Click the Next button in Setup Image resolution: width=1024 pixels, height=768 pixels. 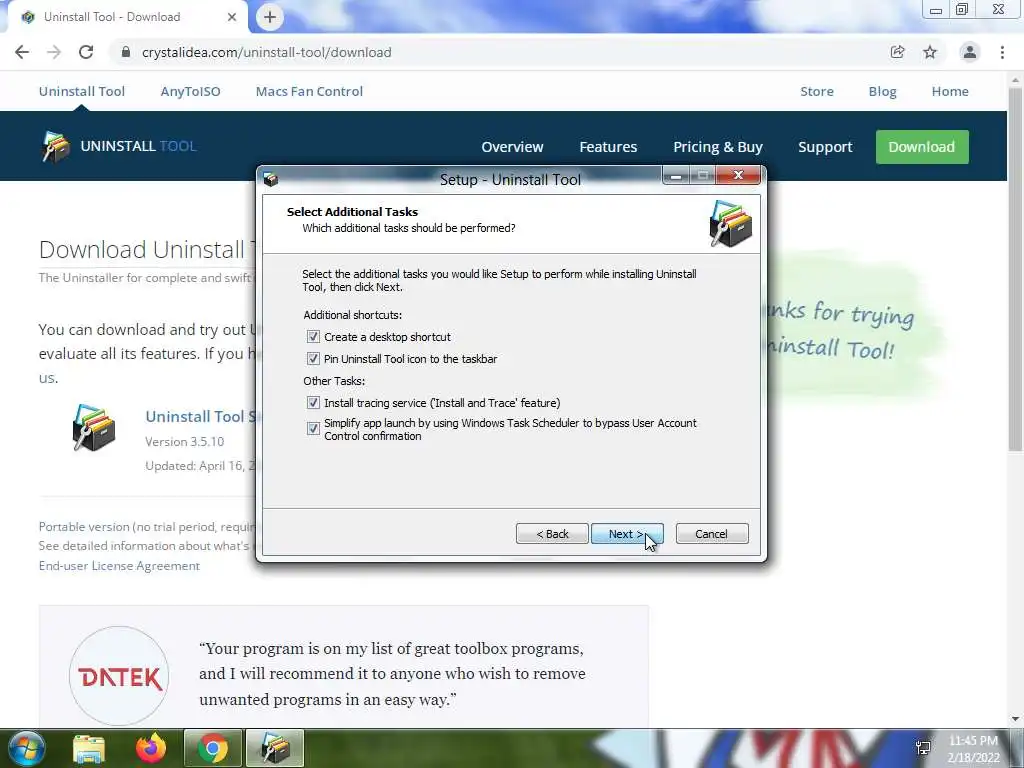coord(627,534)
